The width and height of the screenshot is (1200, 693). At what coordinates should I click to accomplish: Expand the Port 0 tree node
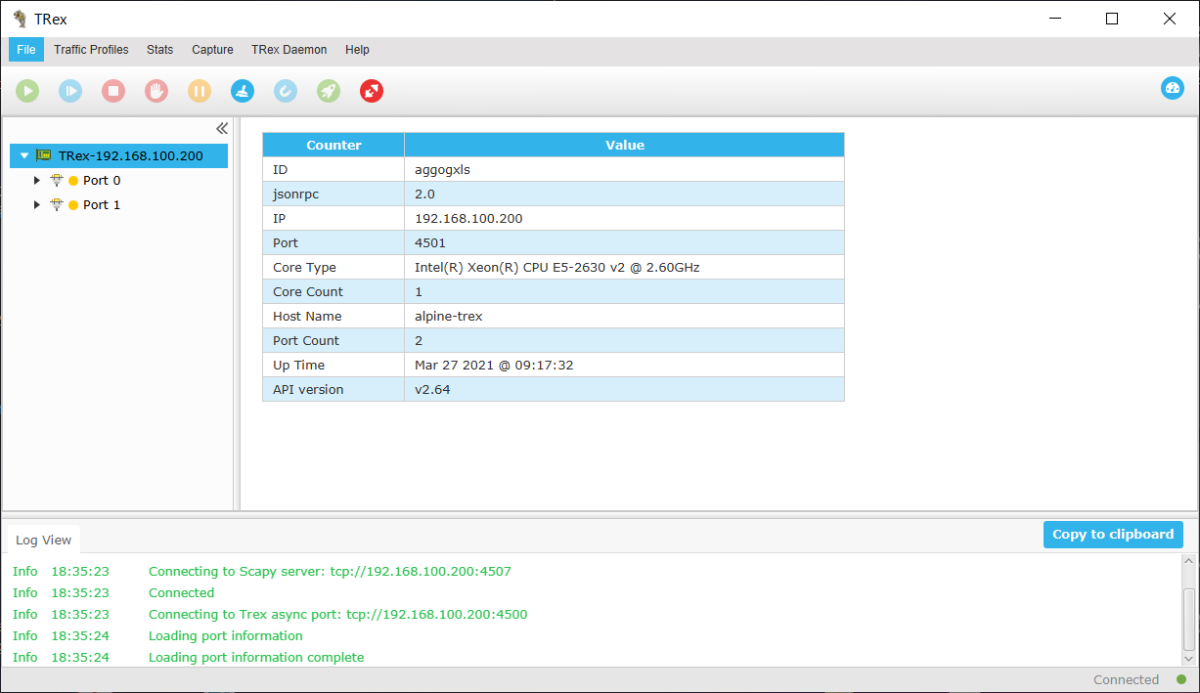click(37, 180)
